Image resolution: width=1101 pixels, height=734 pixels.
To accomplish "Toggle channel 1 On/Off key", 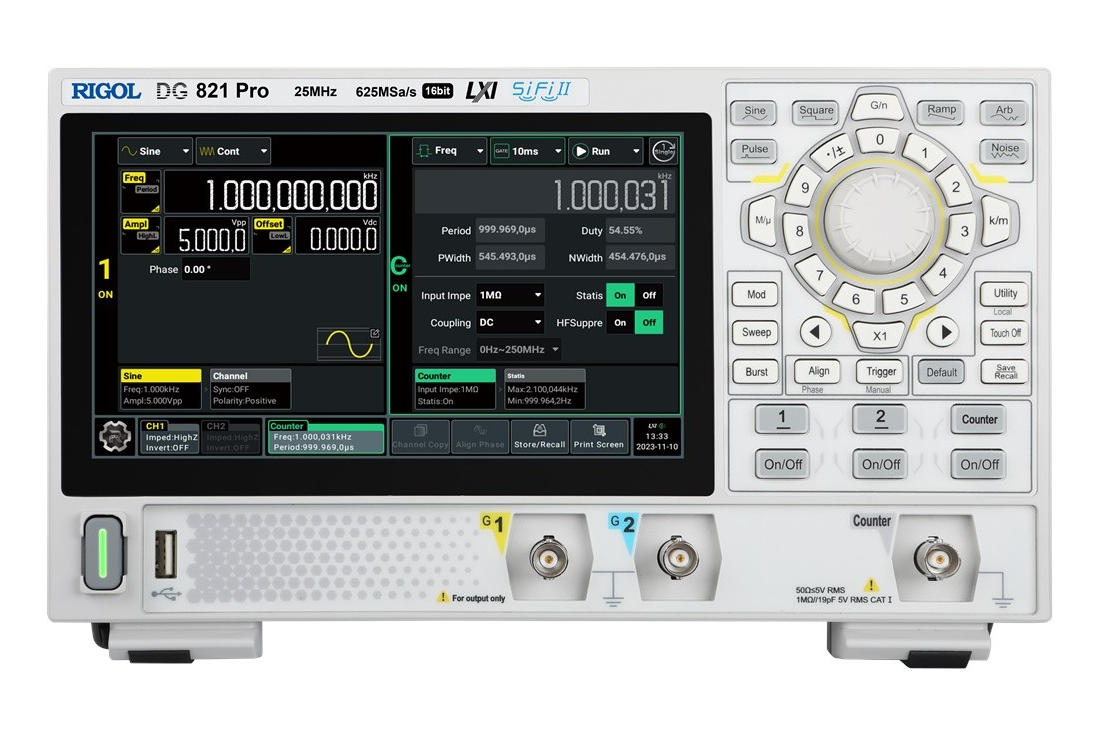I will click(783, 464).
